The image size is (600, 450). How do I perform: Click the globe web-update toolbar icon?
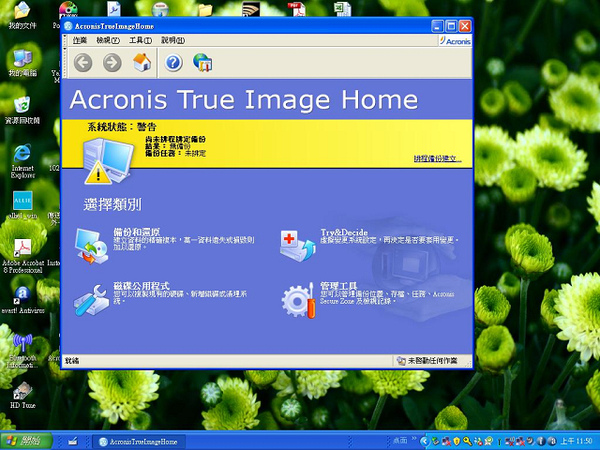203,62
